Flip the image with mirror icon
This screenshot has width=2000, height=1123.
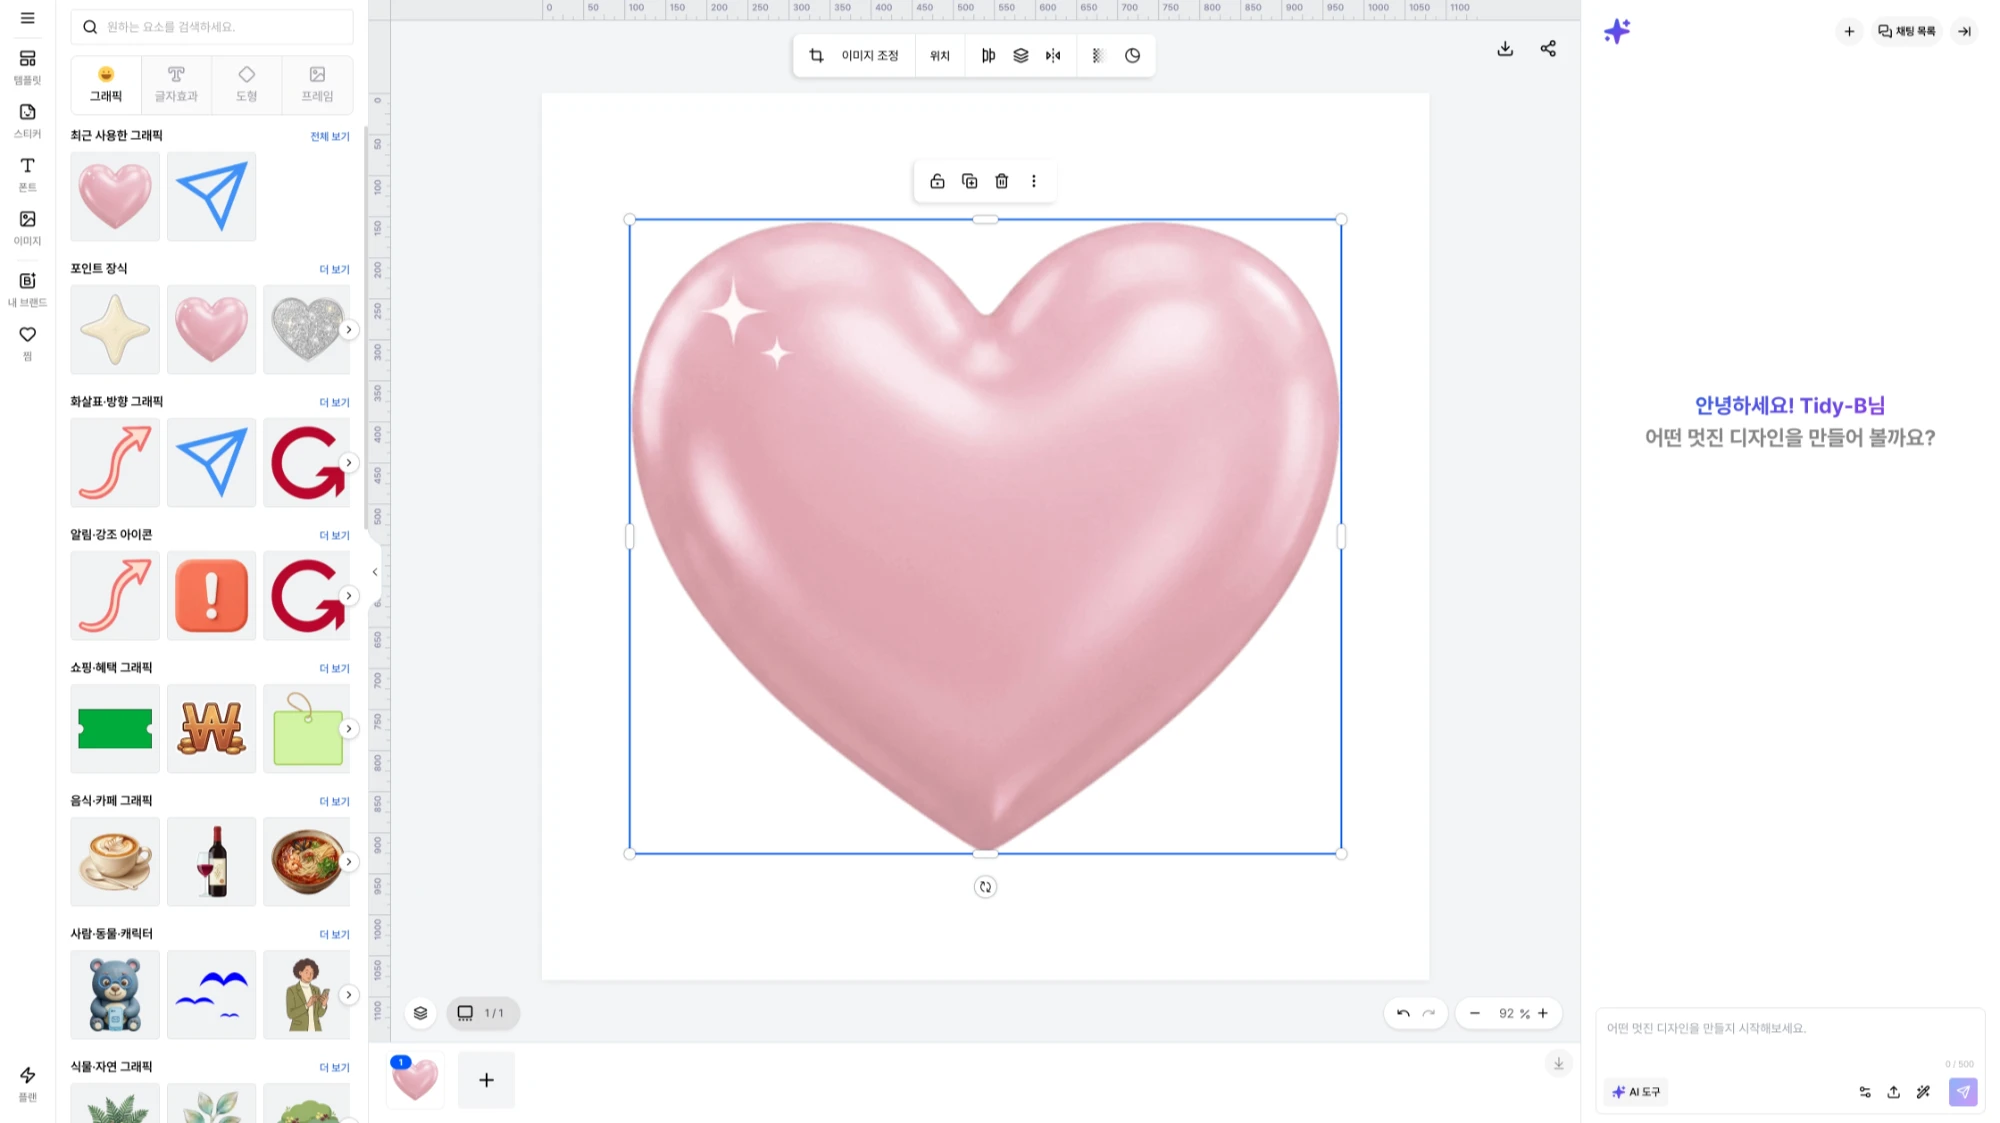[x=1053, y=56]
